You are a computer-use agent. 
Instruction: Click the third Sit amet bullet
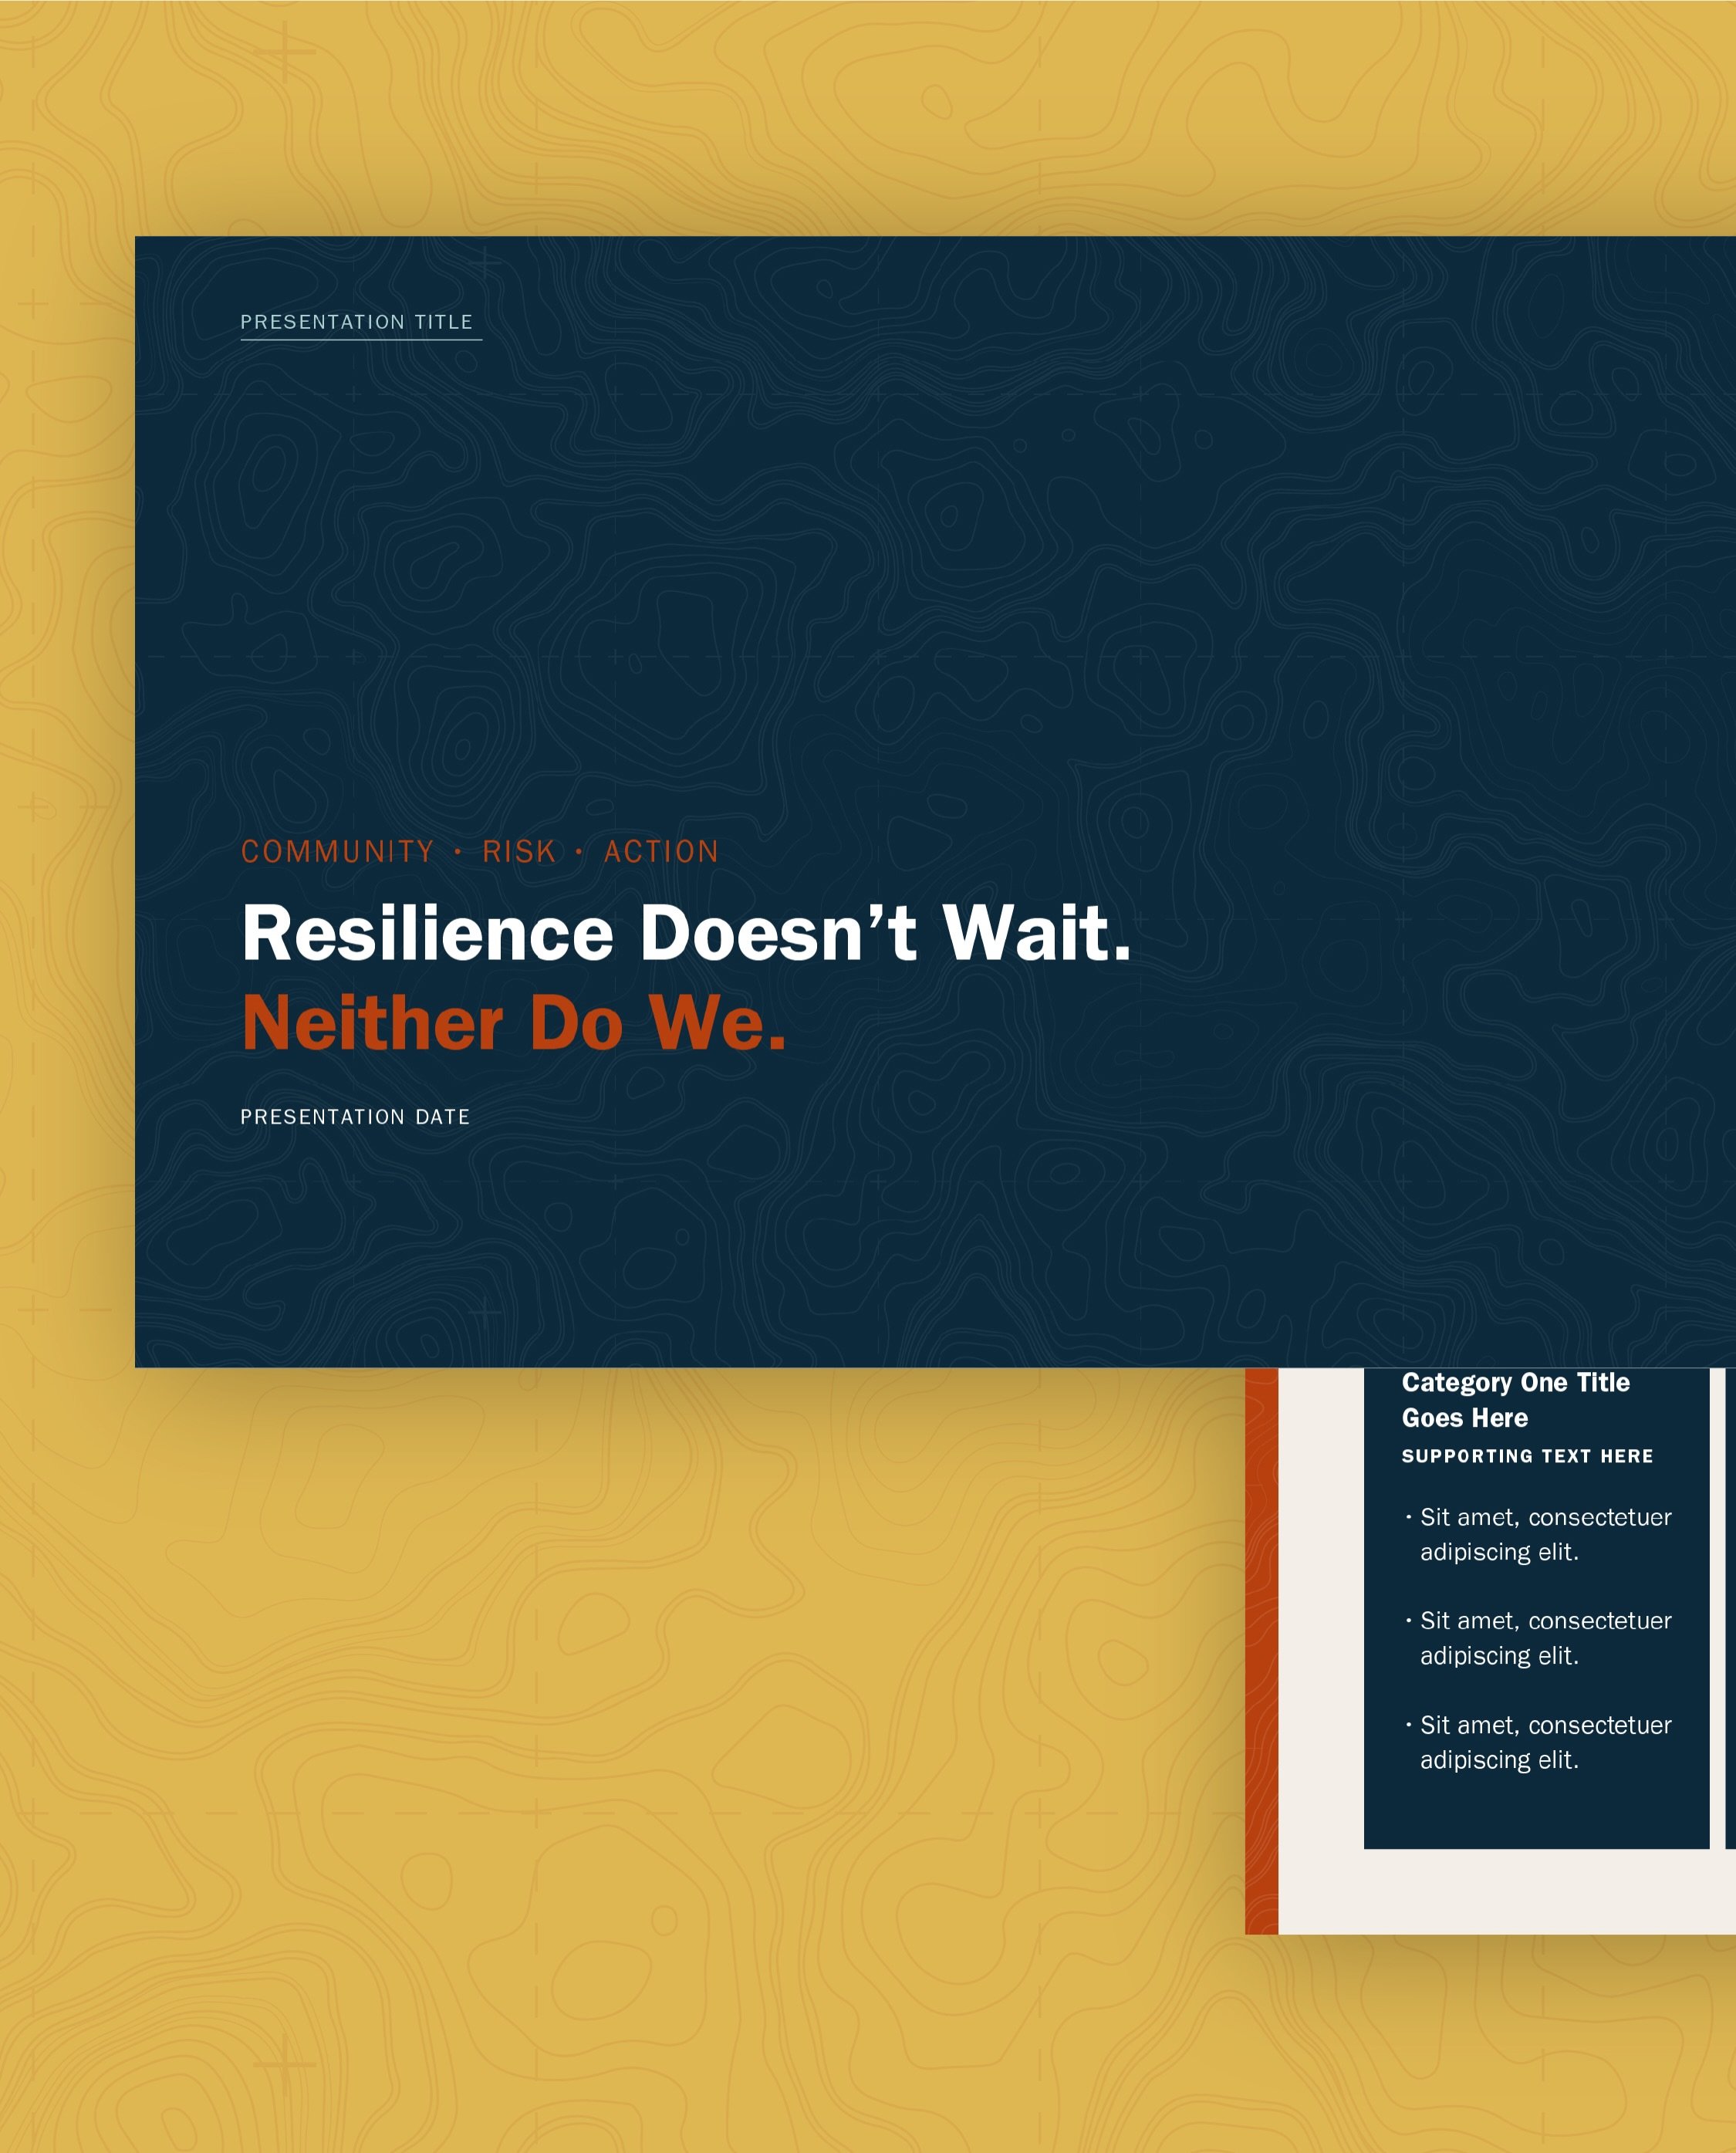1538,1742
